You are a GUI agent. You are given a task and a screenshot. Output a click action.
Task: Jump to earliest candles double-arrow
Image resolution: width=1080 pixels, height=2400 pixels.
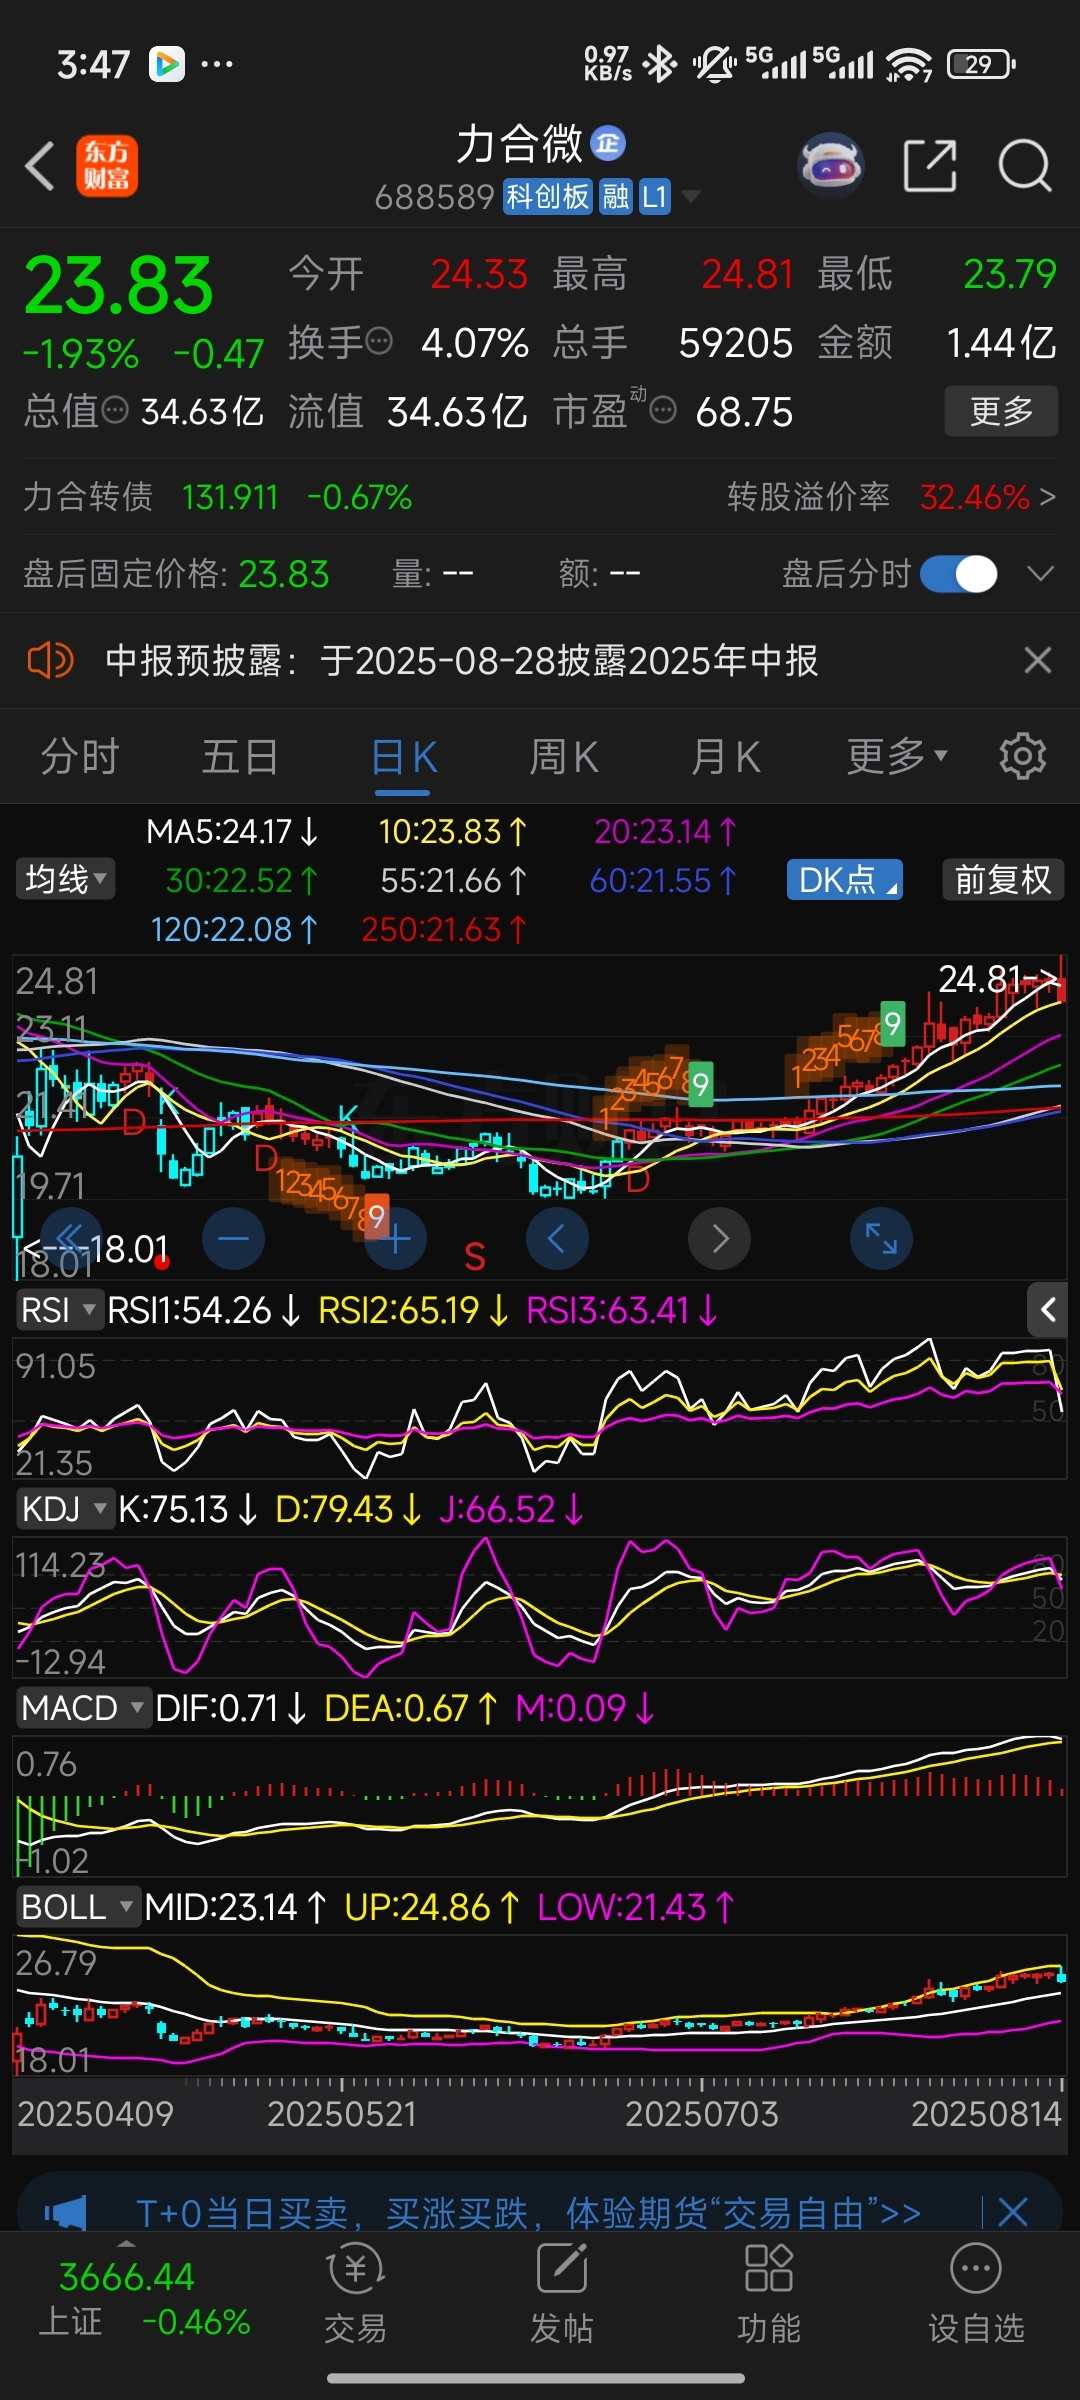coord(71,1239)
